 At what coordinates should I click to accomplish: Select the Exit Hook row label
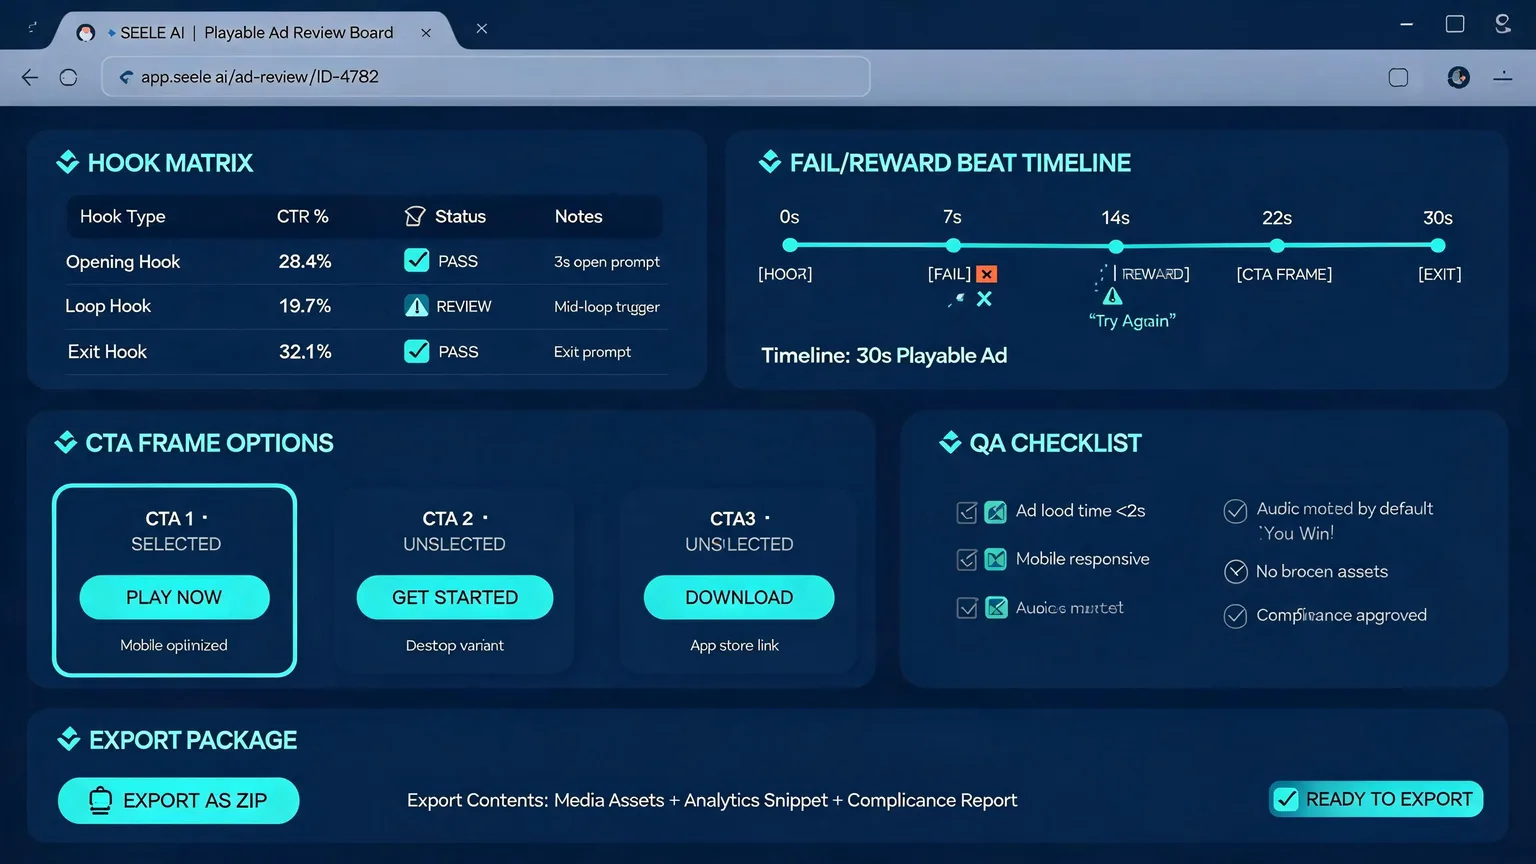click(x=107, y=351)
